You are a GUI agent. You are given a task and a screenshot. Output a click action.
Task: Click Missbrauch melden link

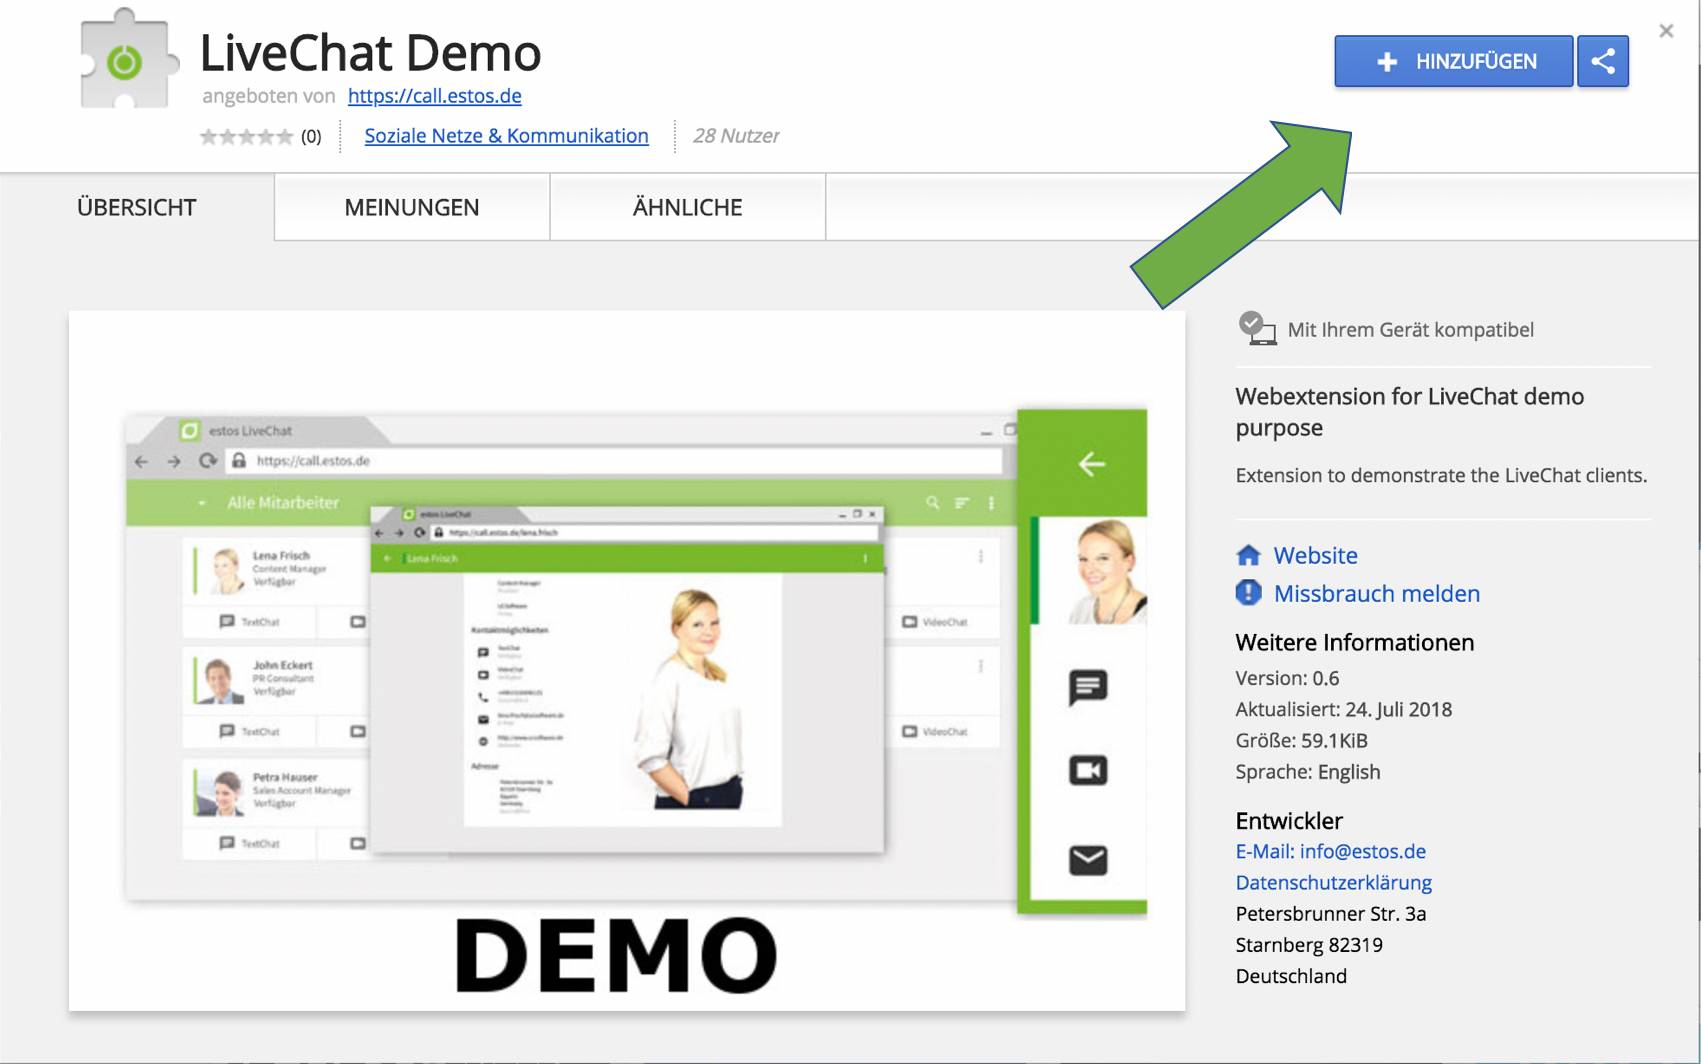[x=1376, y=593]
